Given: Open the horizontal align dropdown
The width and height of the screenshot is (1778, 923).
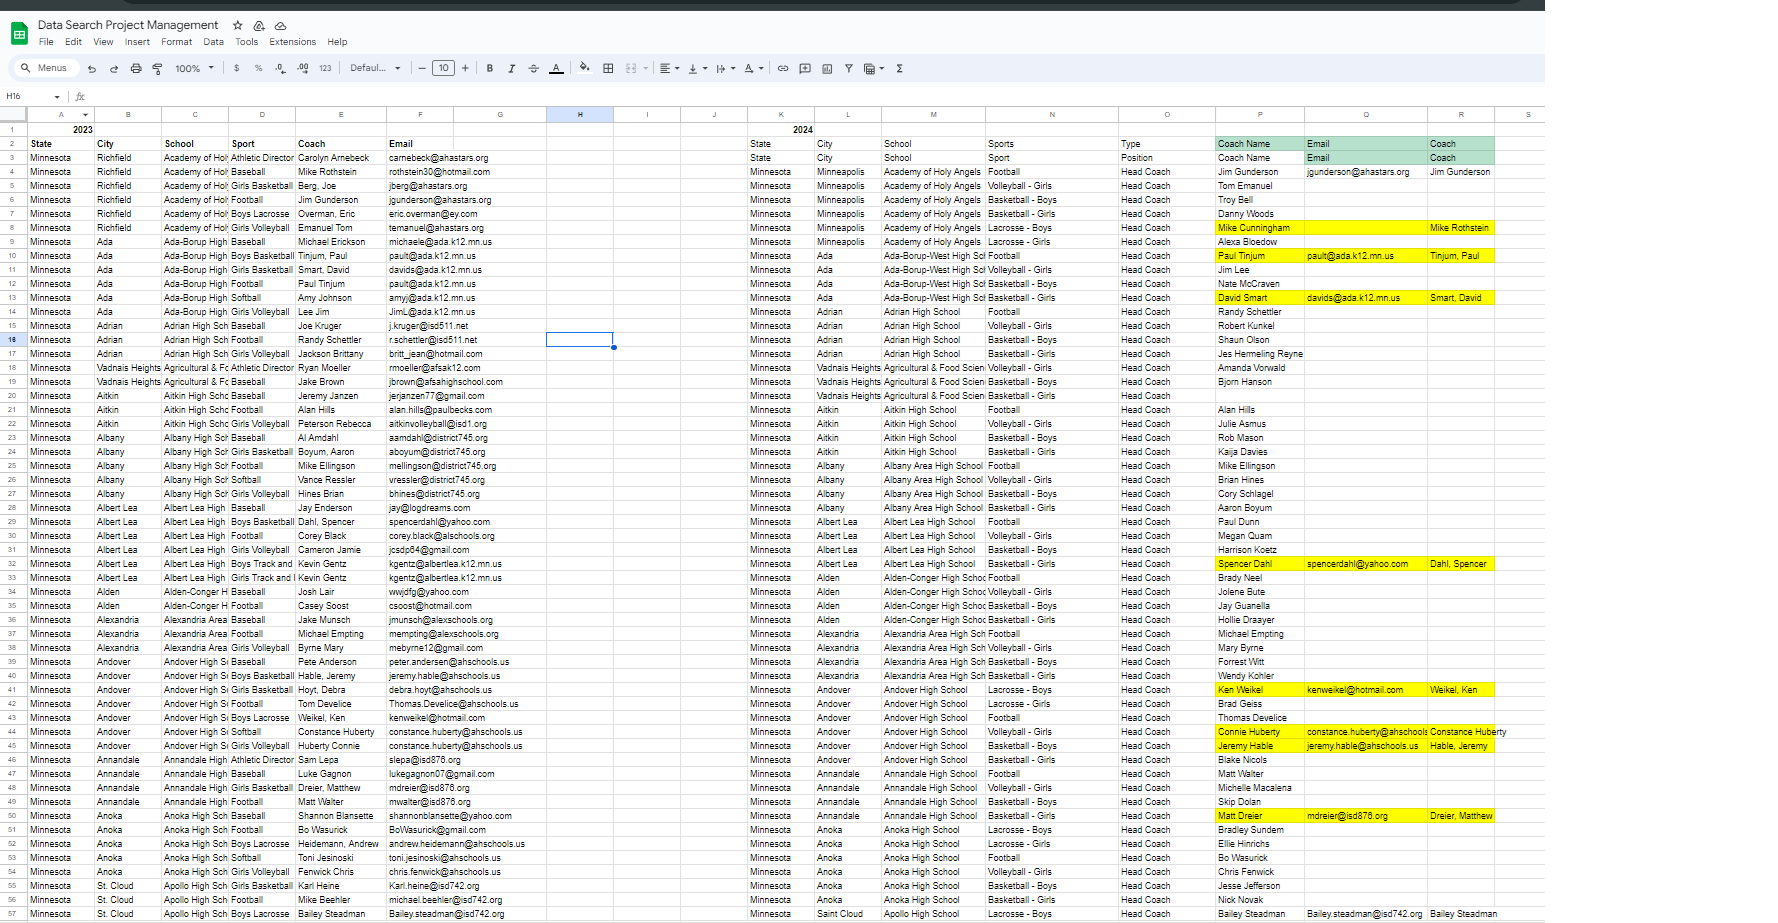Looking at the screenshot, I should click(x=669, y=69).
